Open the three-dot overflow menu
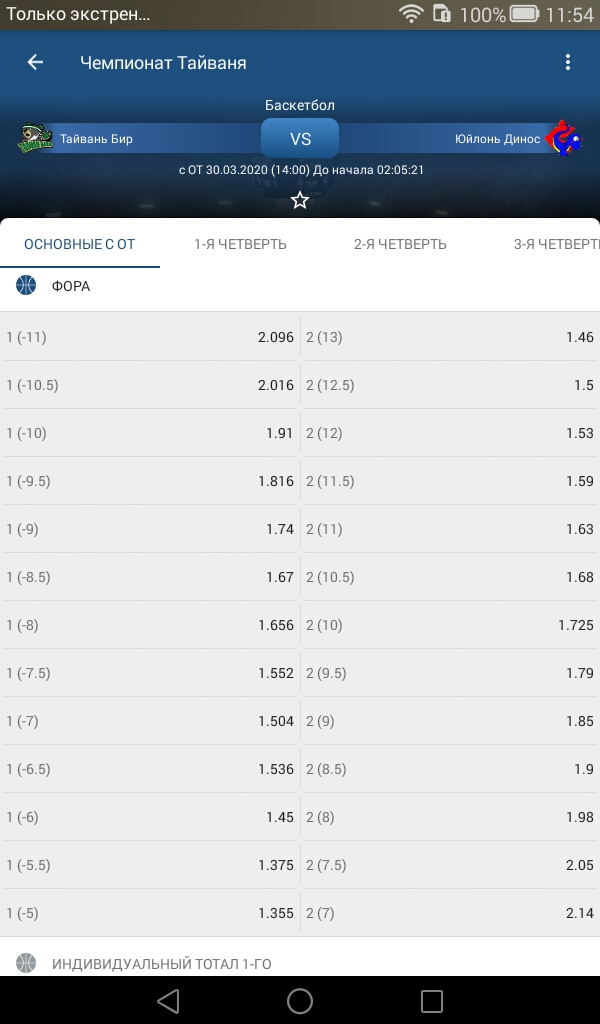Image resolution: width=600 pixels, height=1024 pixels. coord(568,62)
